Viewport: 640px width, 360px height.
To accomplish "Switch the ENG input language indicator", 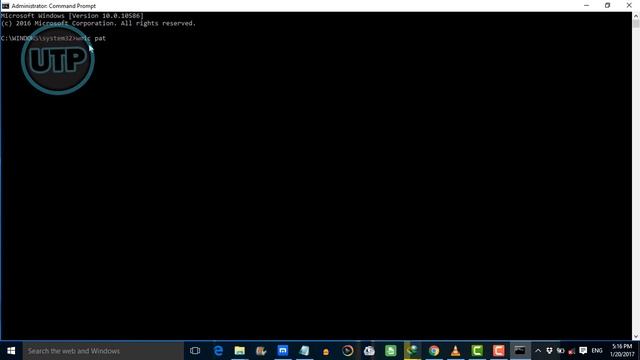I will tap(597, 351).
